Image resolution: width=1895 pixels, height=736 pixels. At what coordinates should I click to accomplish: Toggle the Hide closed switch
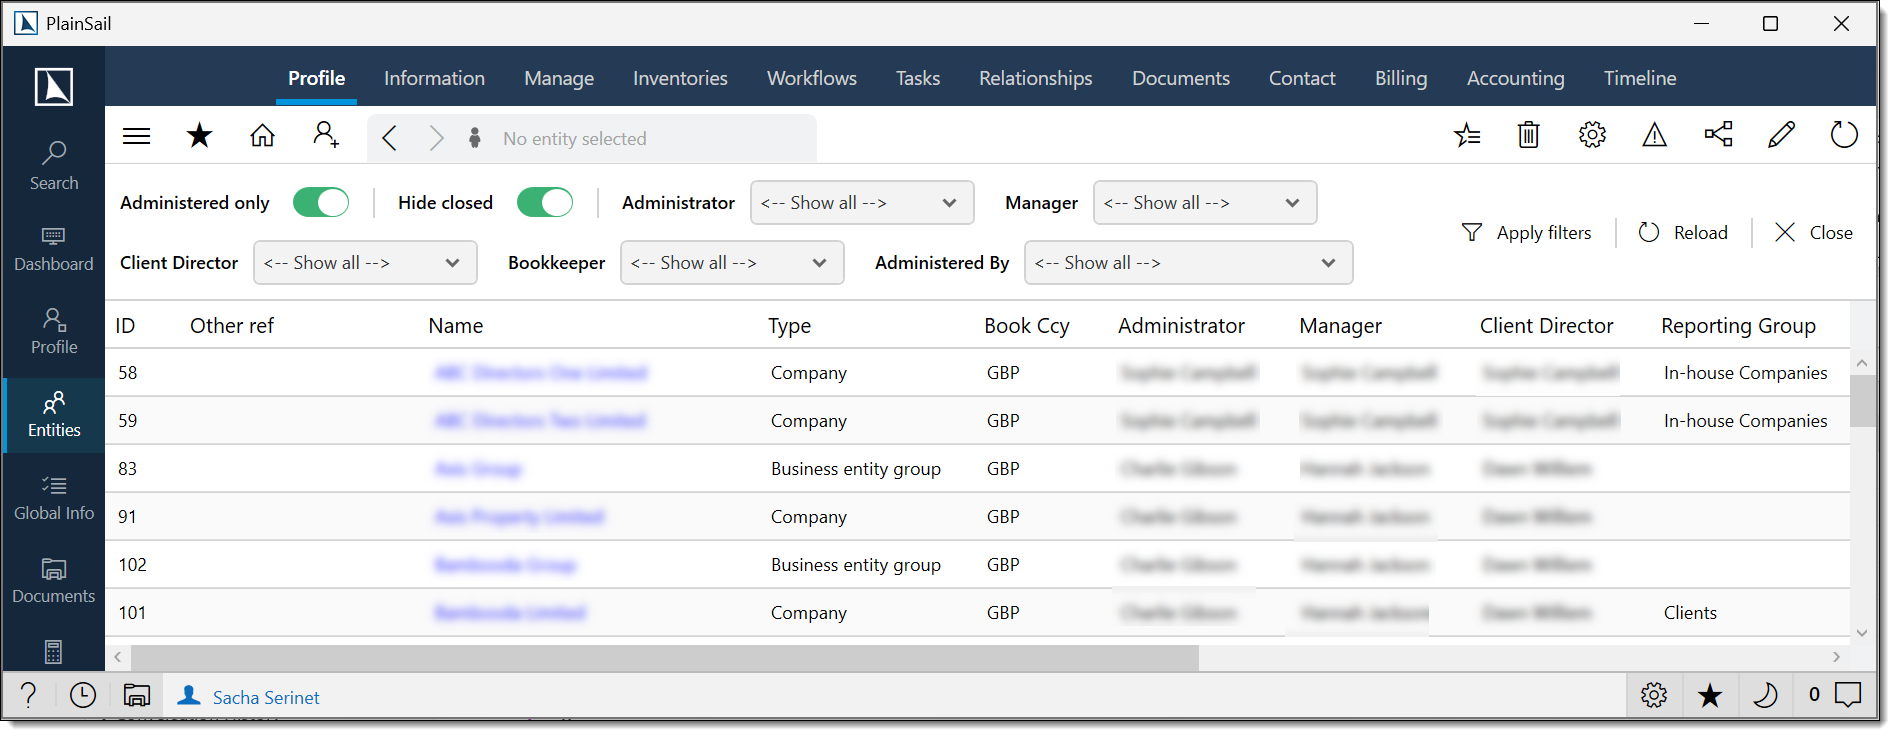[x=545, y=202]
